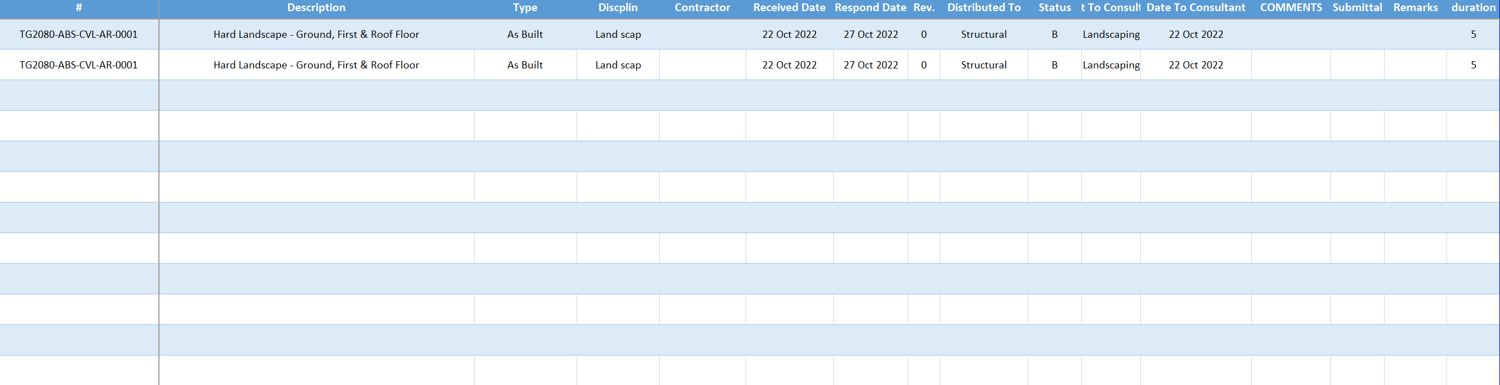Select second row Structural distributed cell
This screenshot has width=1500, height=385.
point(984,65)
